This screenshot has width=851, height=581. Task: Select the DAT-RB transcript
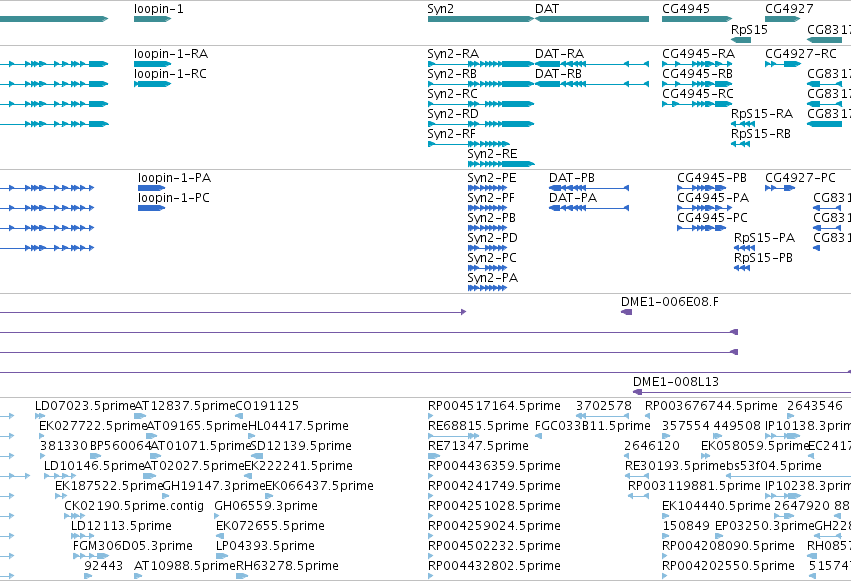click(592, 84)
